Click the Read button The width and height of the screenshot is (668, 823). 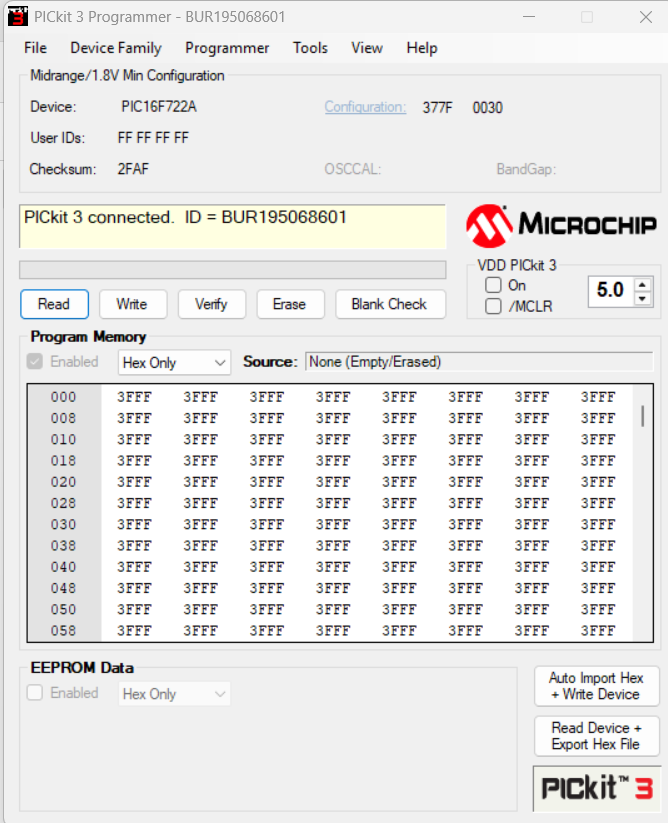[x=54, y=304]
